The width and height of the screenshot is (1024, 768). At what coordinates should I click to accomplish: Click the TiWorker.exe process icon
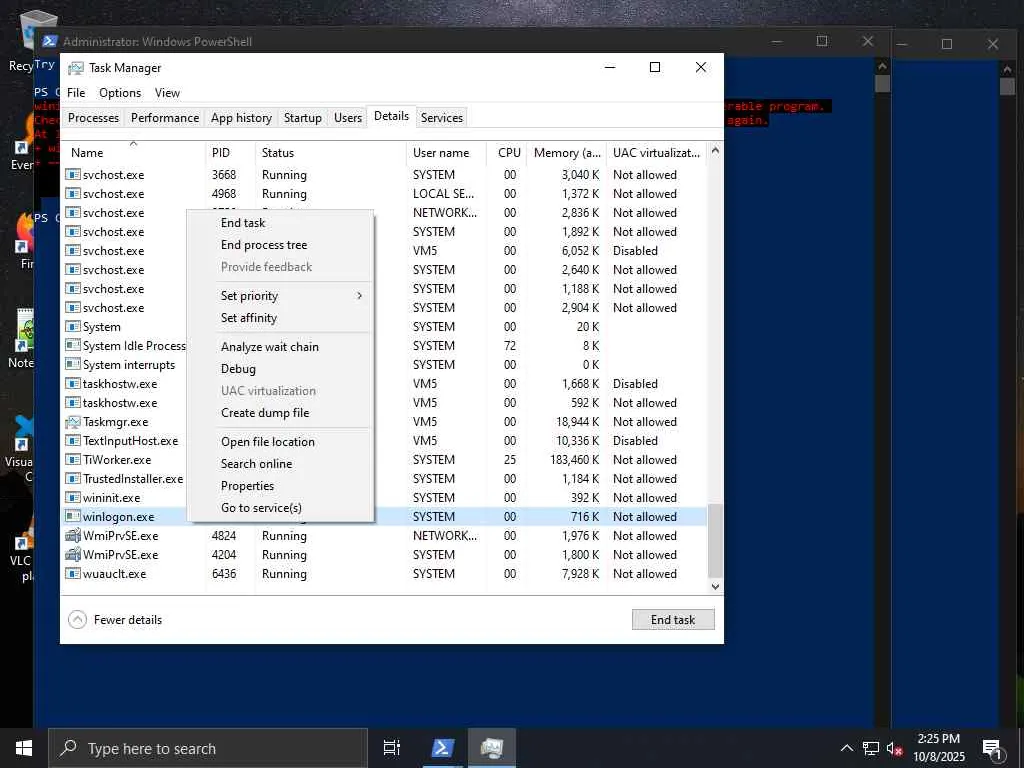click(x=72, y=460)
